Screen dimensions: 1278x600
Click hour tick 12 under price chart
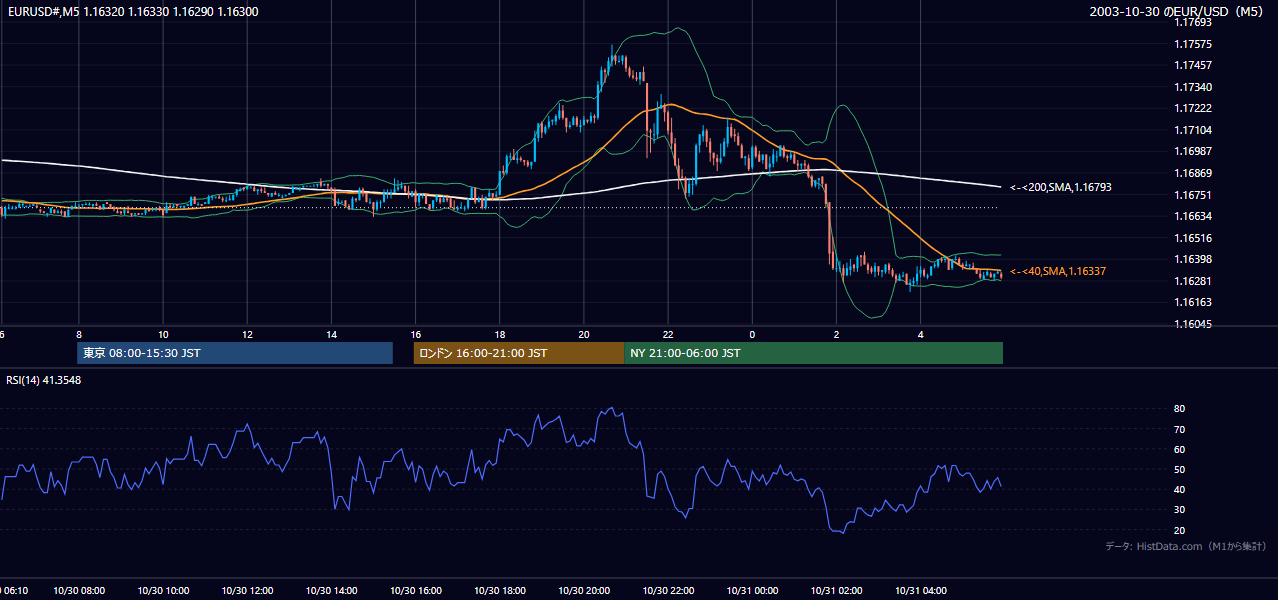[247, 335]
